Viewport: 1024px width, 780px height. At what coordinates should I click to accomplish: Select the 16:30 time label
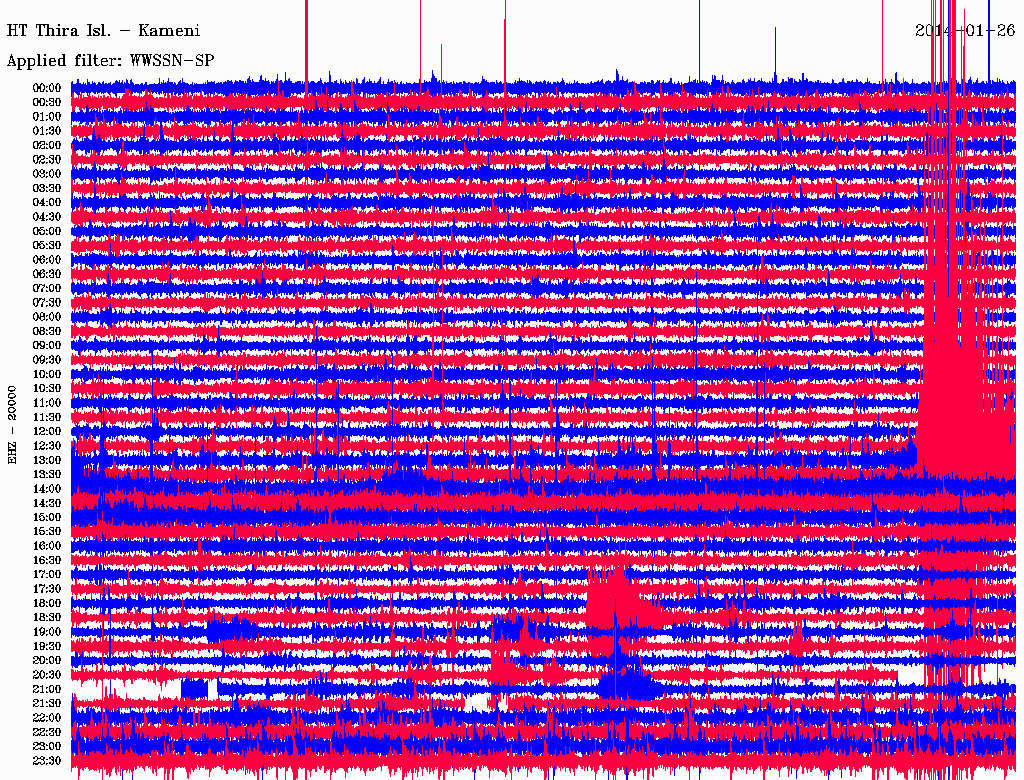tap(47, 561)
